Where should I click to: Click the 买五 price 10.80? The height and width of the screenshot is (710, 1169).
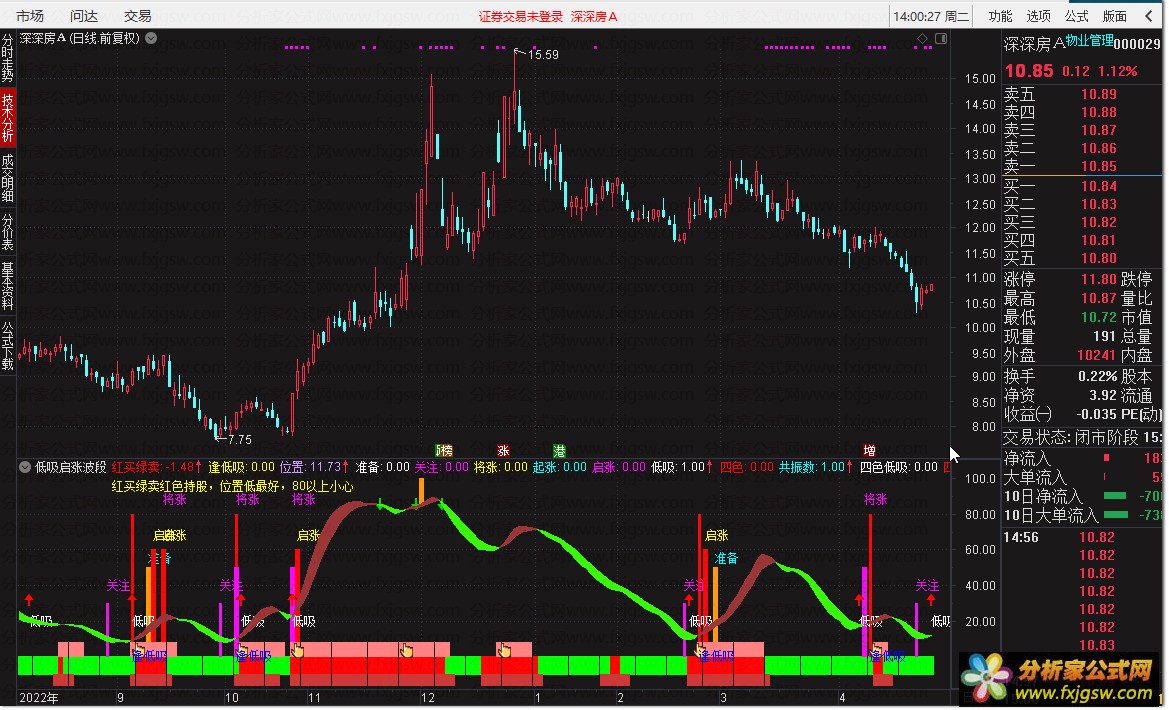1099,258
